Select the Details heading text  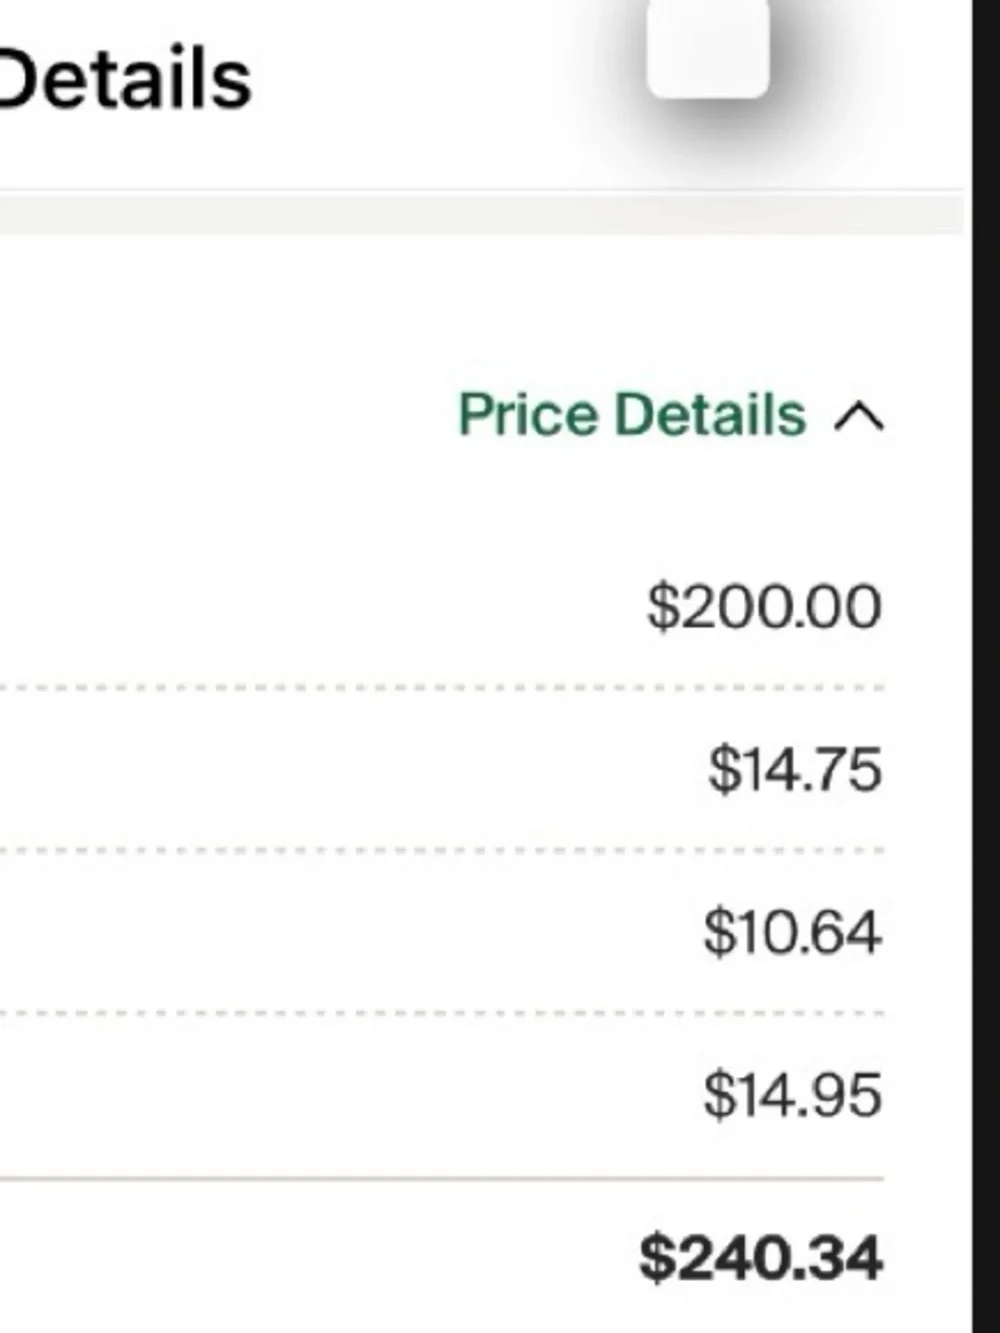tap(125, 79)
